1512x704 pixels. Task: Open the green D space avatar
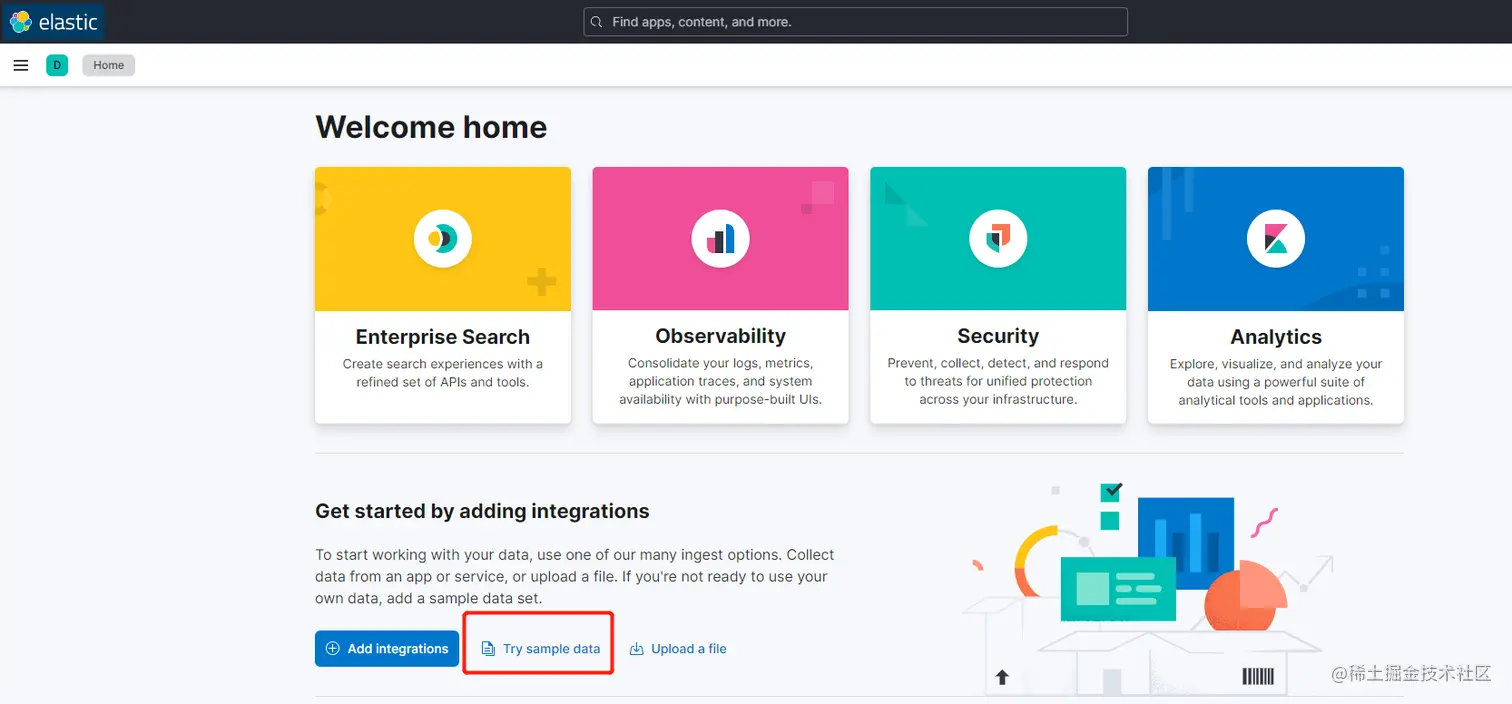[57, 65]
